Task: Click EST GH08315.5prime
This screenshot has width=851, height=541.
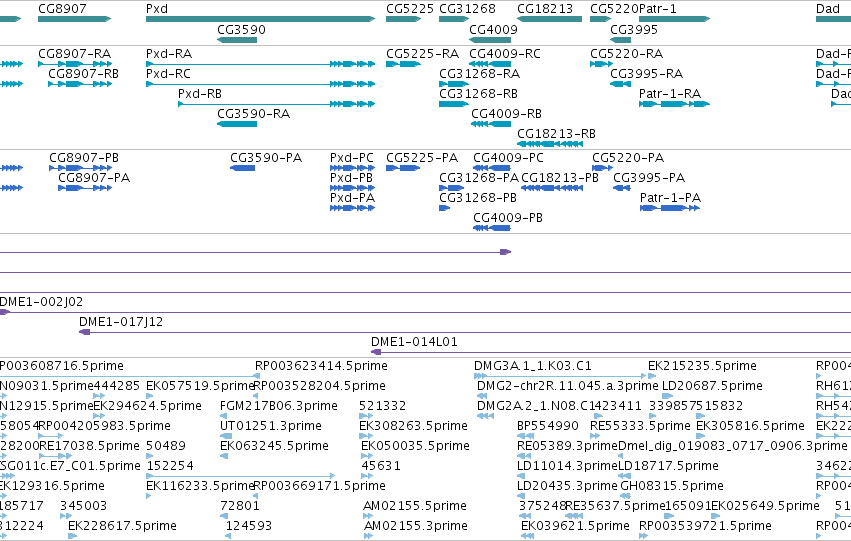Action: coord(672,486)
